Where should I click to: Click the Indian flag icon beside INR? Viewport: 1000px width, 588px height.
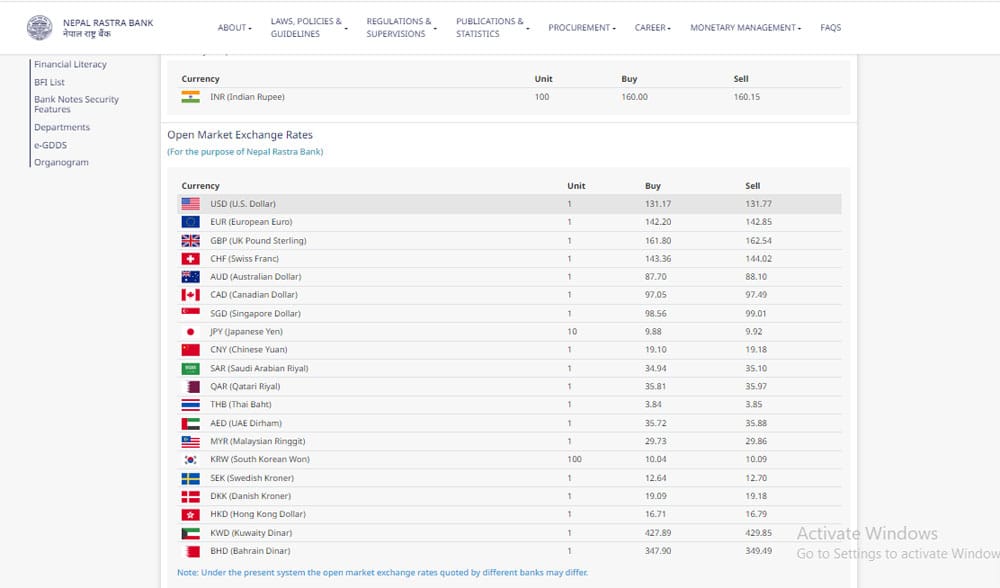(x=190, y=97)
